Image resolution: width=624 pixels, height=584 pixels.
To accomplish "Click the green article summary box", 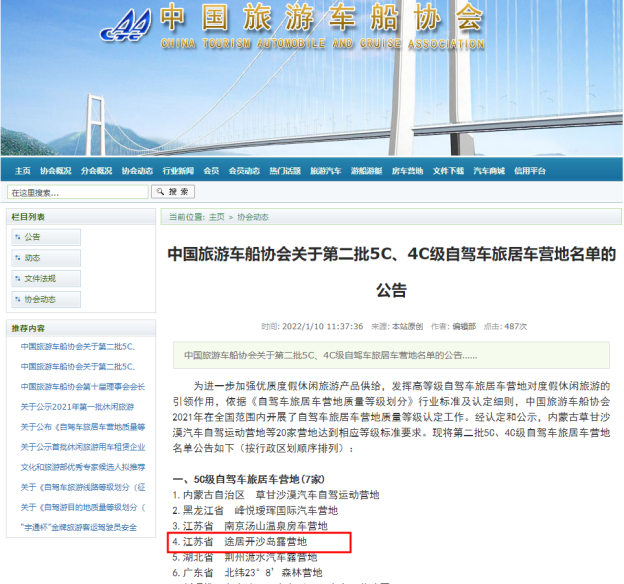I will point(391,355).
